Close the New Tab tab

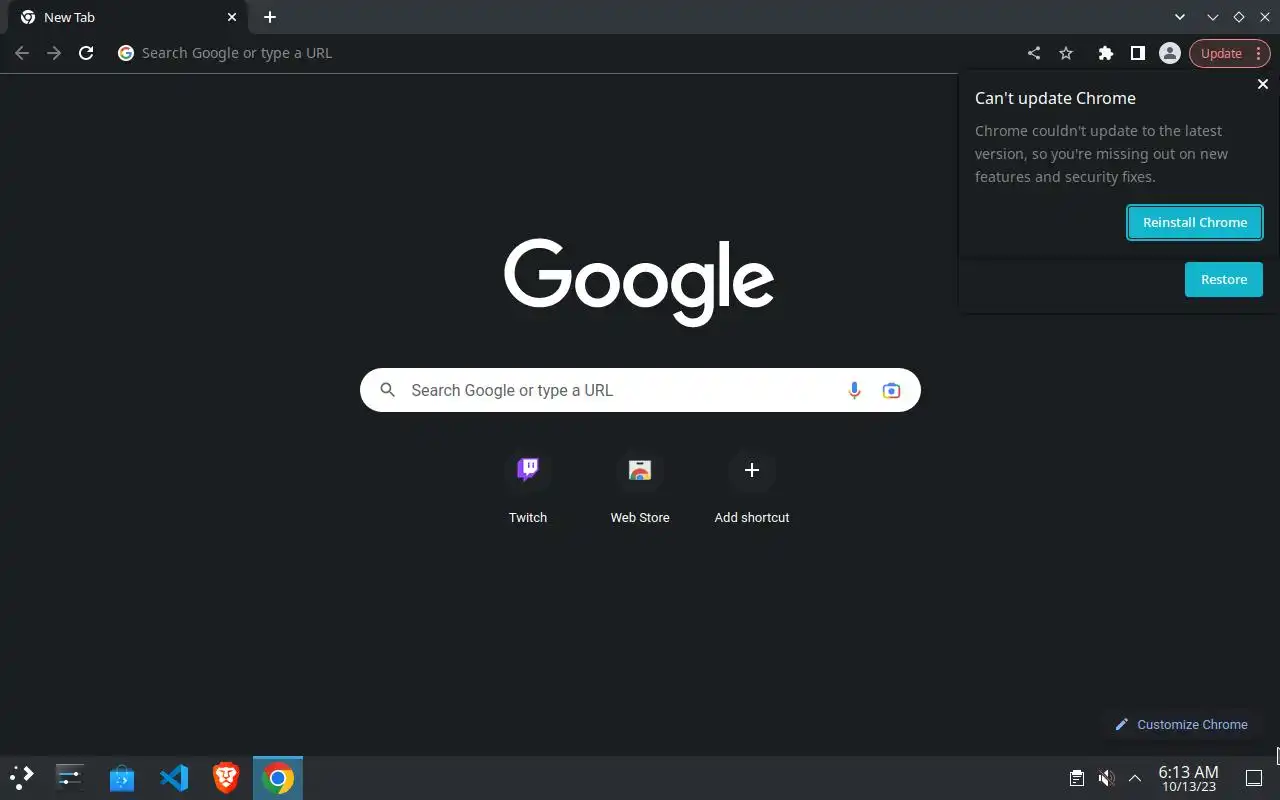pyautogui.click(x=232, y=17)
